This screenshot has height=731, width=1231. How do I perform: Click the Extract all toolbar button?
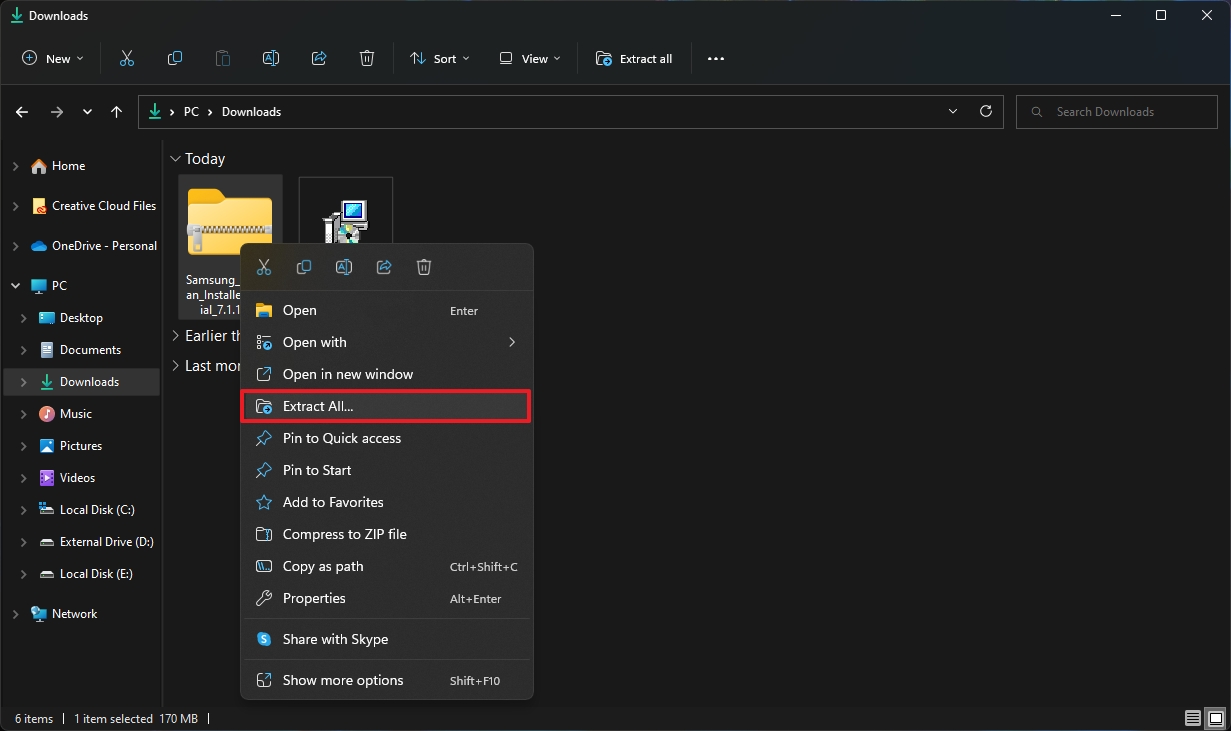click(634, 58)
